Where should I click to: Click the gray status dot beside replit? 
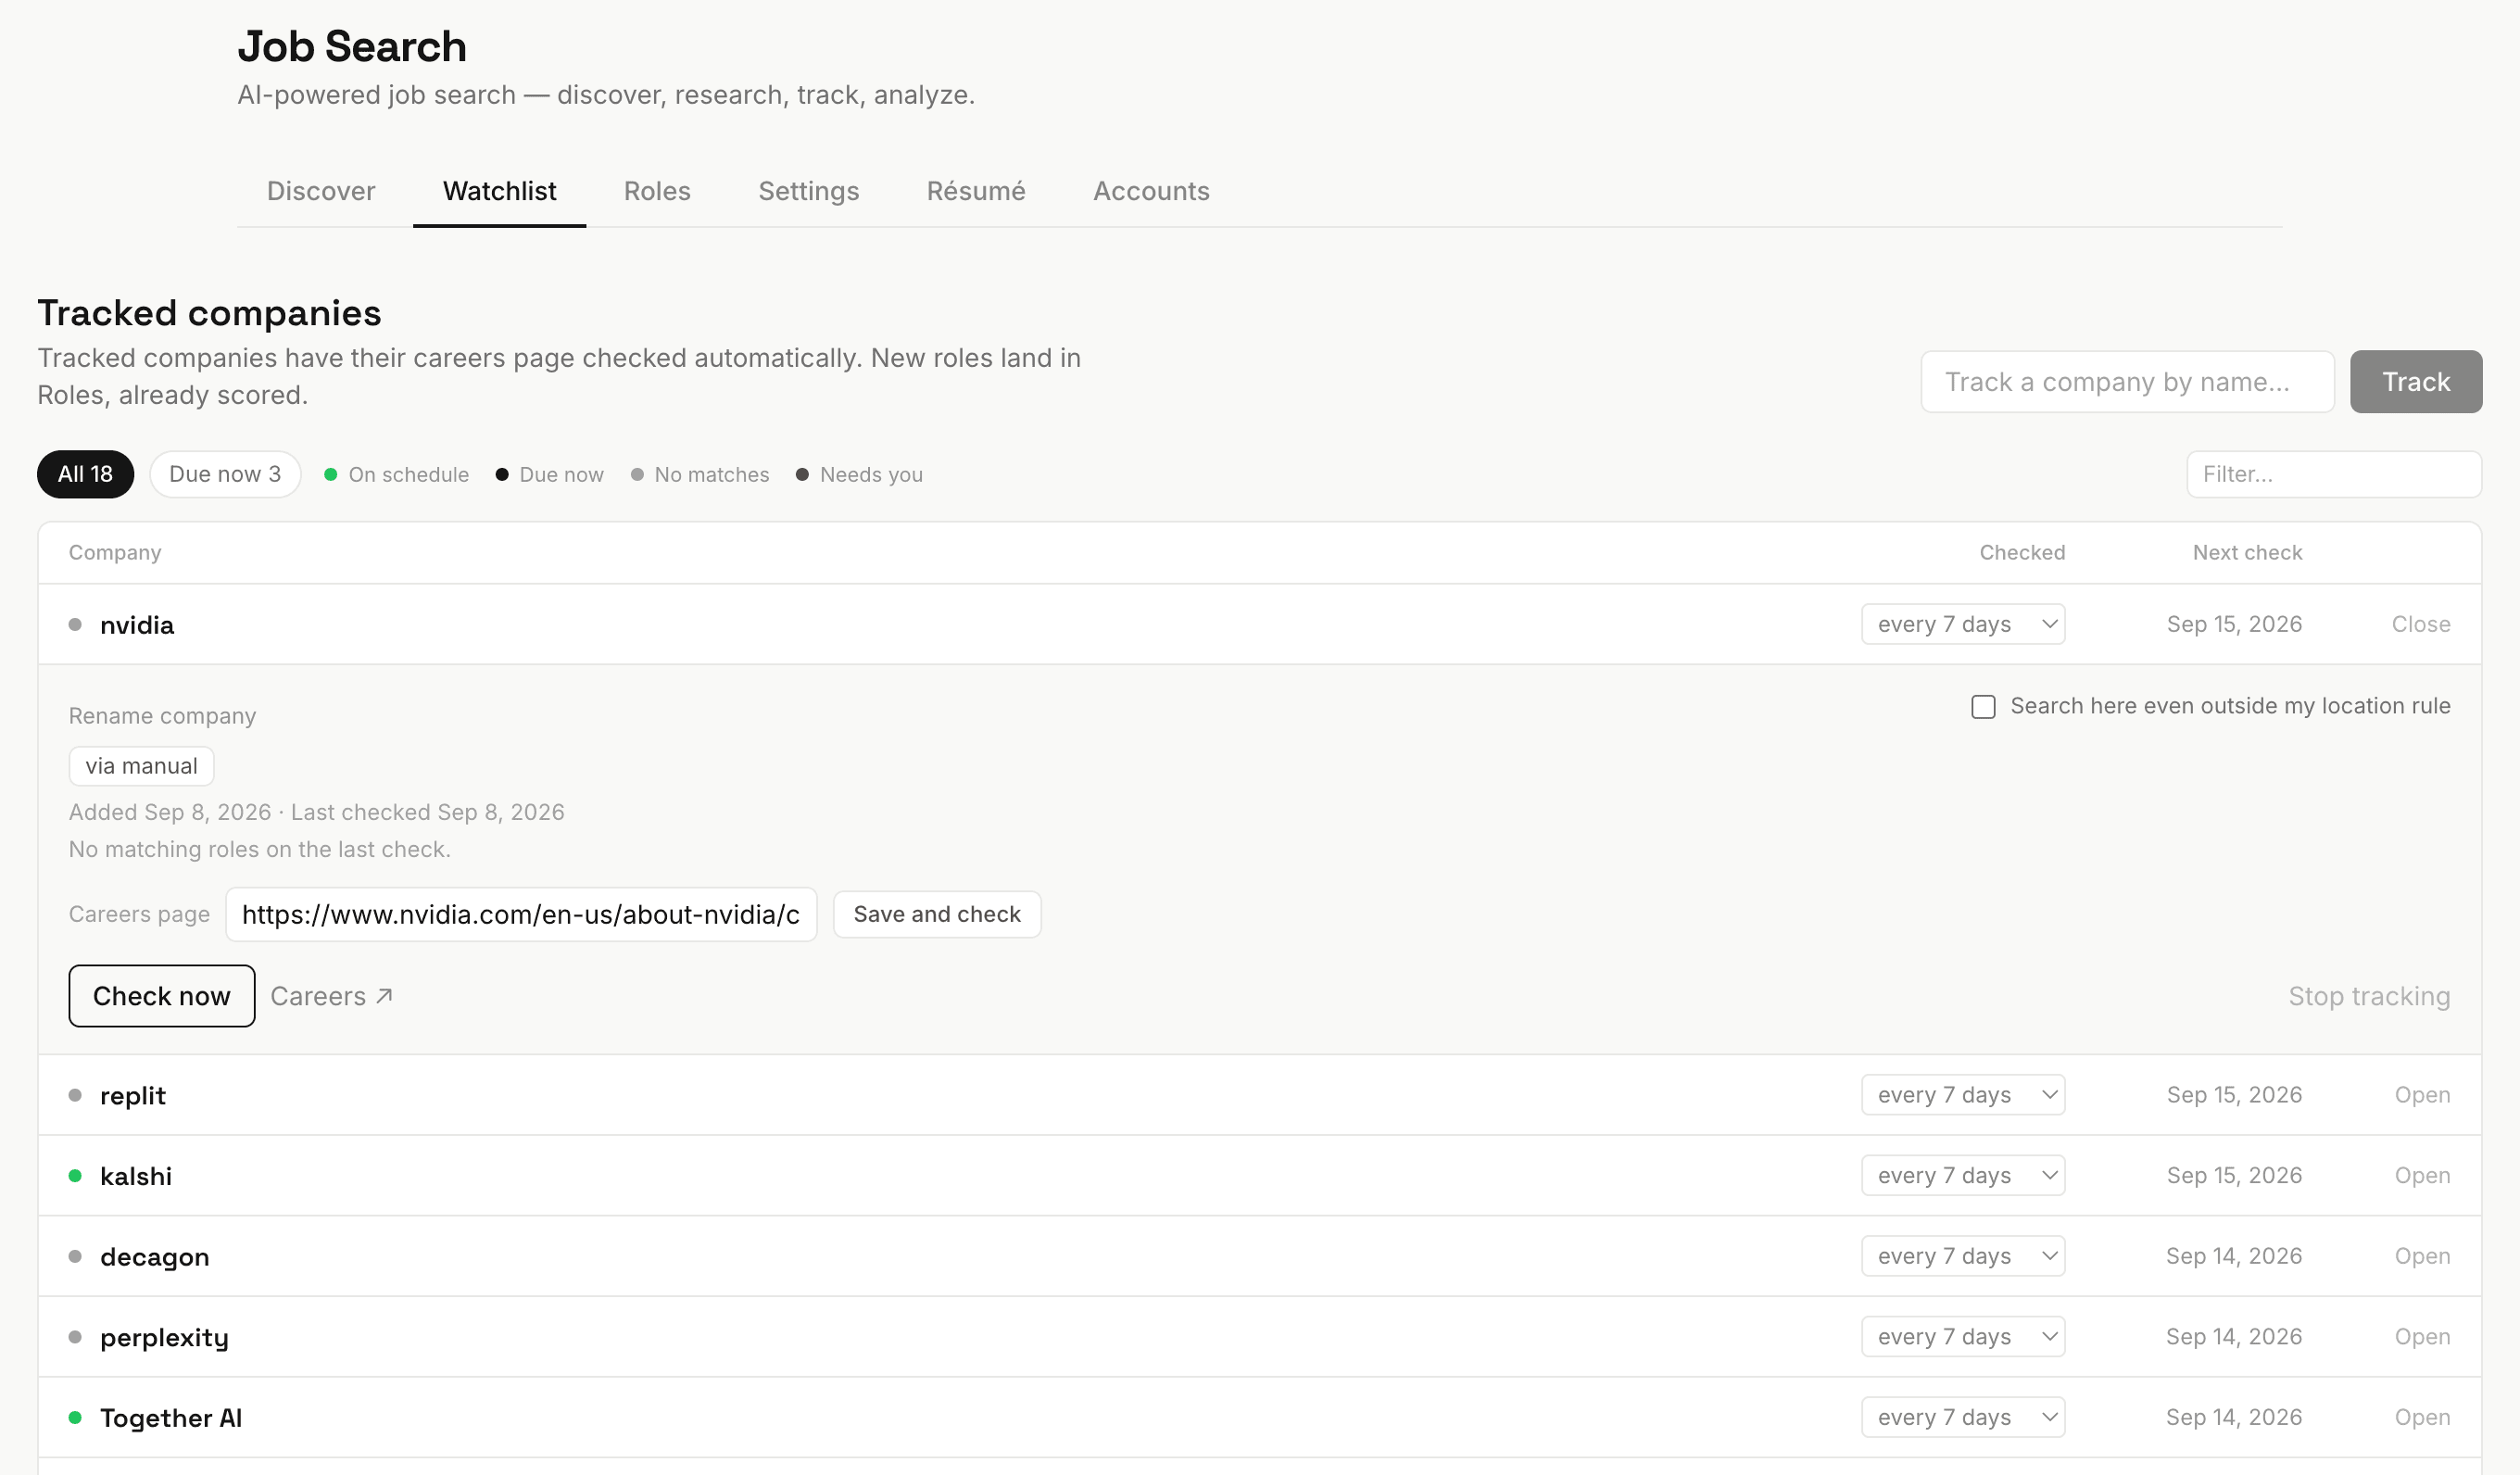click(75, 1096)
